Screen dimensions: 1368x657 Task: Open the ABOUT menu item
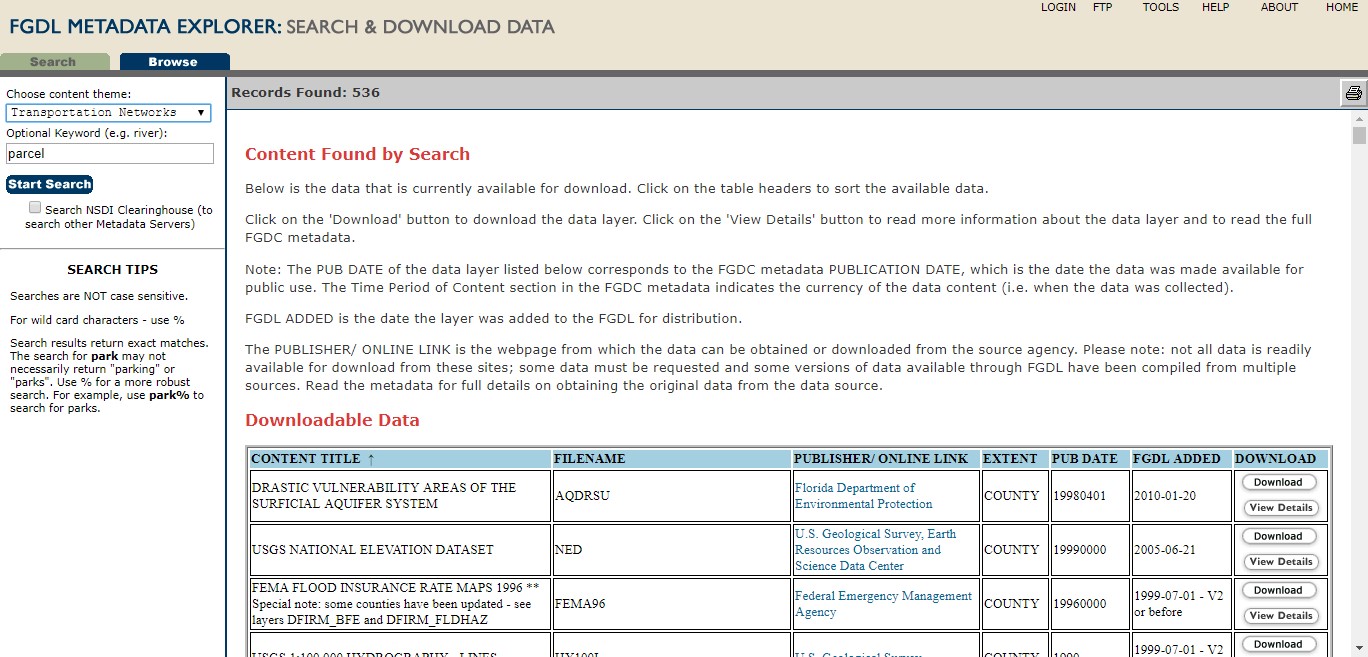[x=1279, y=7]
